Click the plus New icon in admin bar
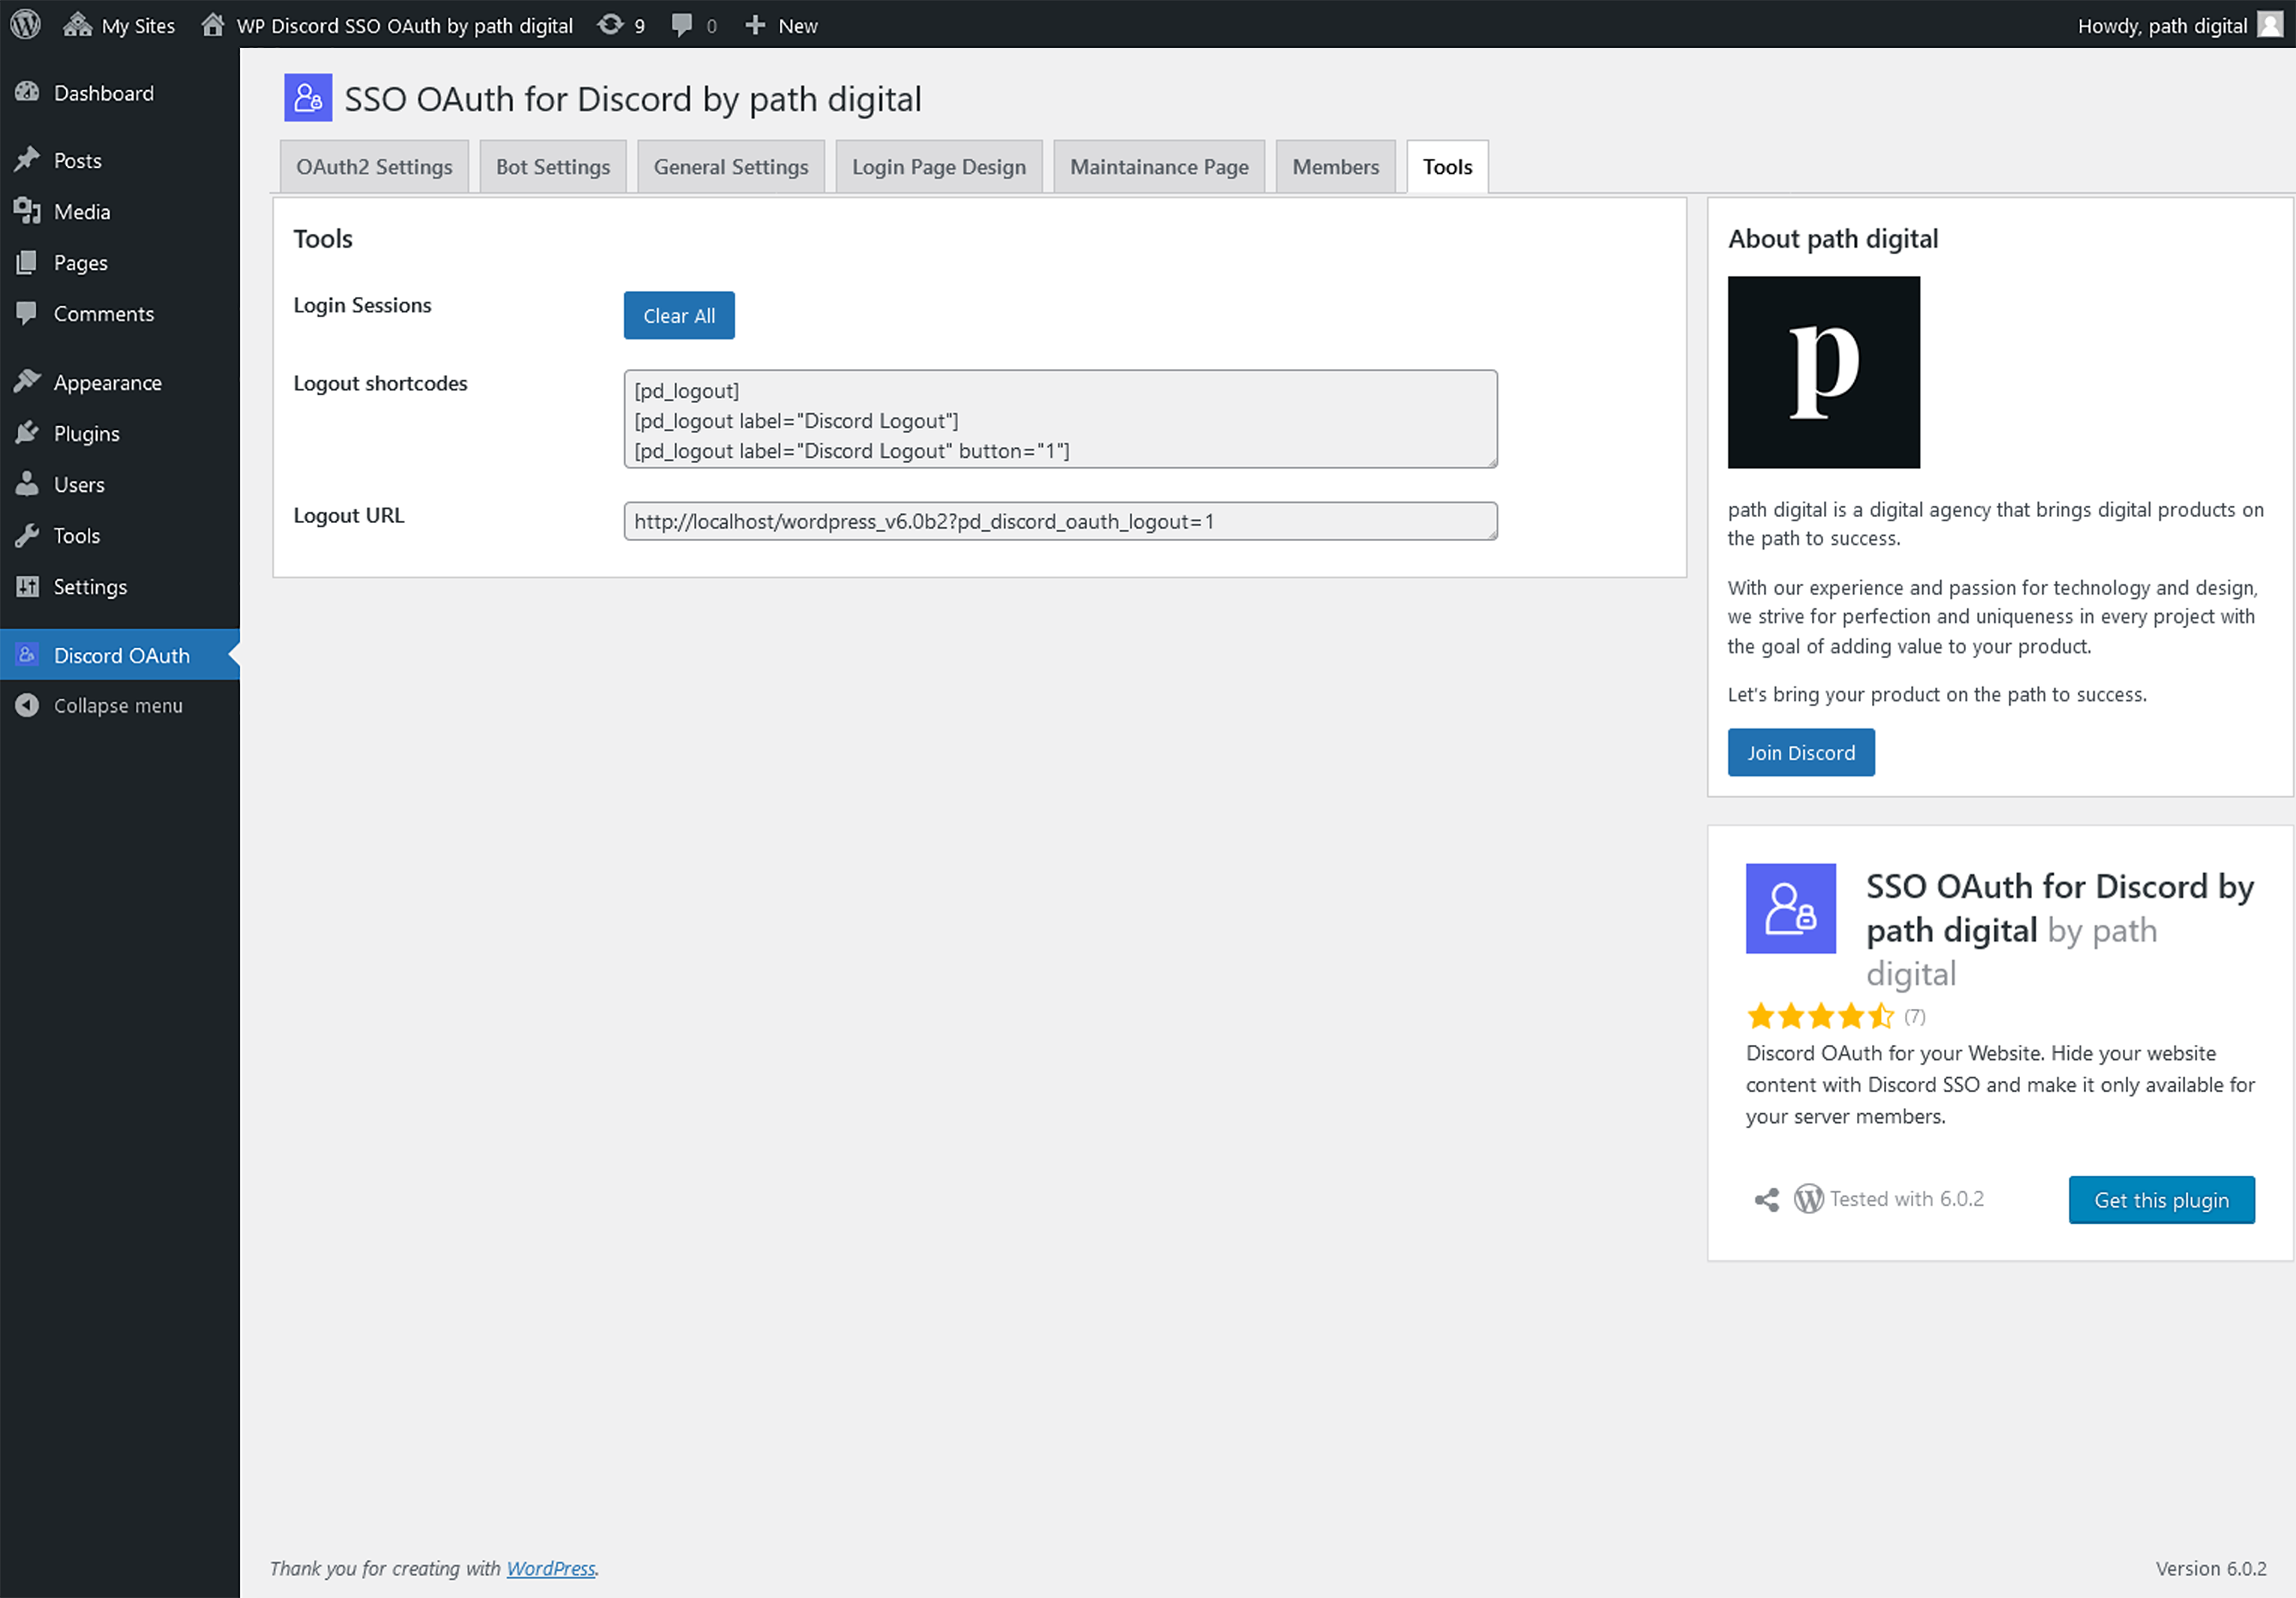The width and height of the screenshot is (2296, 1598). coord(755,25)
